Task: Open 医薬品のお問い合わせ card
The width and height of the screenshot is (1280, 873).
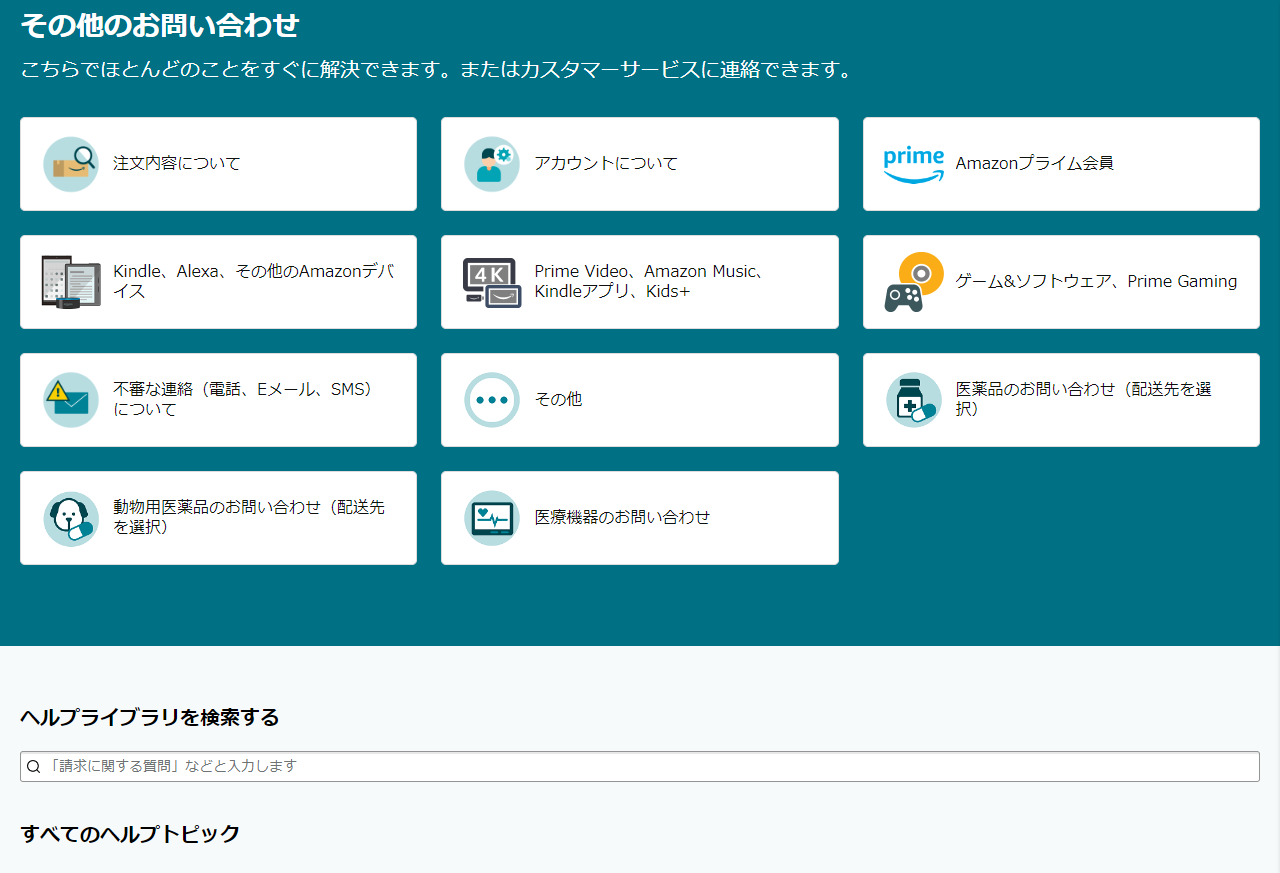Action: [1061, 400]
